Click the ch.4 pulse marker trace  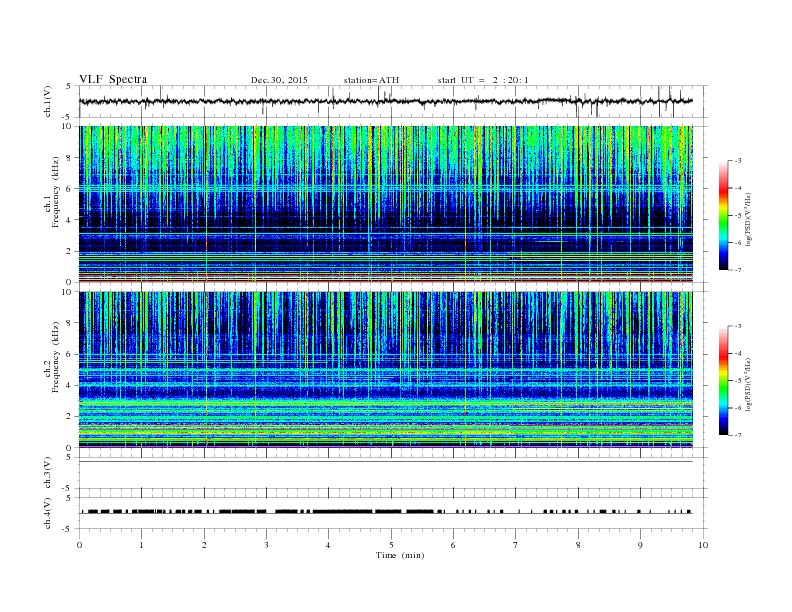tap(385, 512)
